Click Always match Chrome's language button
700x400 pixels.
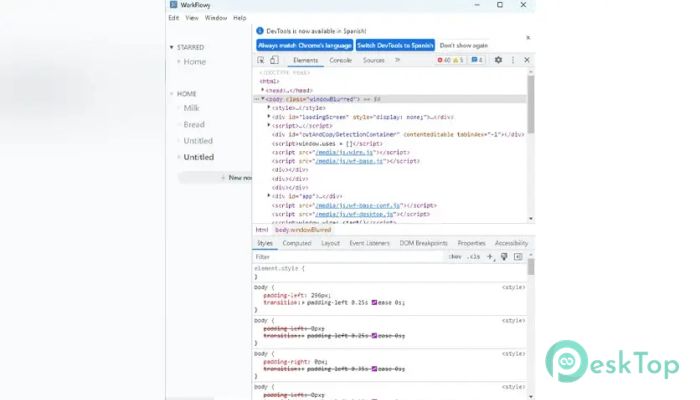(303, 45)
